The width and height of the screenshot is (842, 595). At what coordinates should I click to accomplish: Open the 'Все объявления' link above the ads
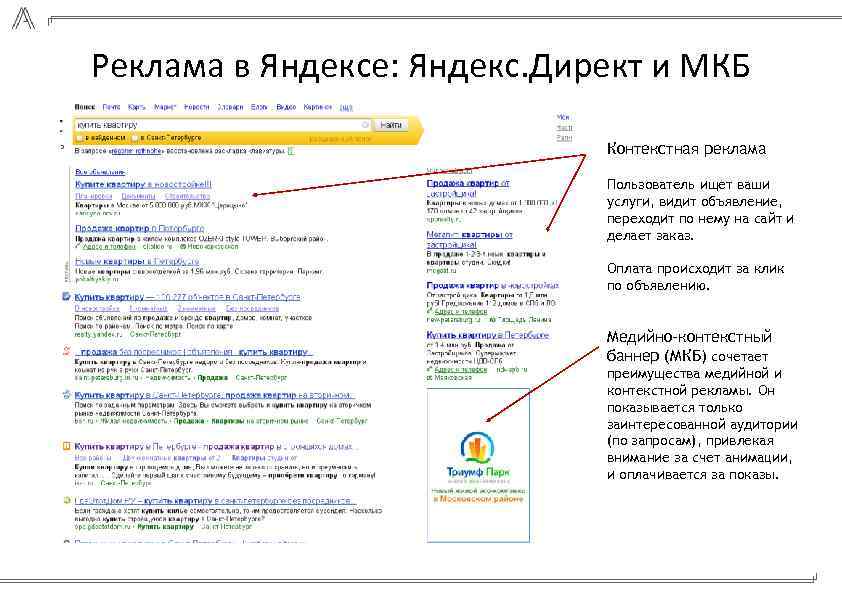(100, 172)
